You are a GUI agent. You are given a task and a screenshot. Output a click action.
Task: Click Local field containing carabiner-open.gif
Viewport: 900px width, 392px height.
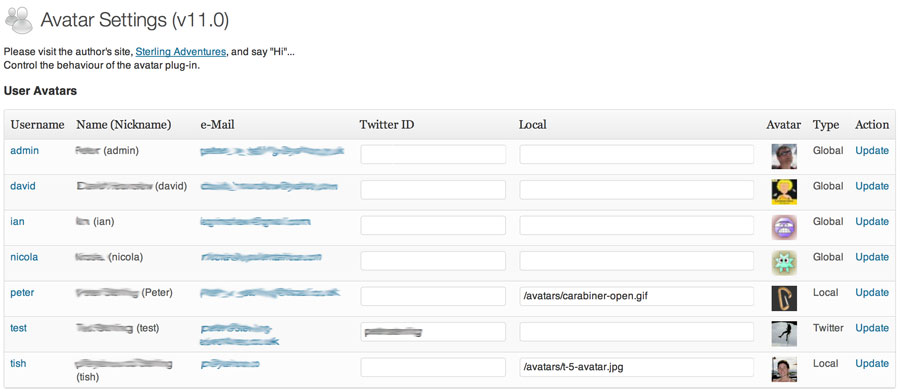point(637,297)
